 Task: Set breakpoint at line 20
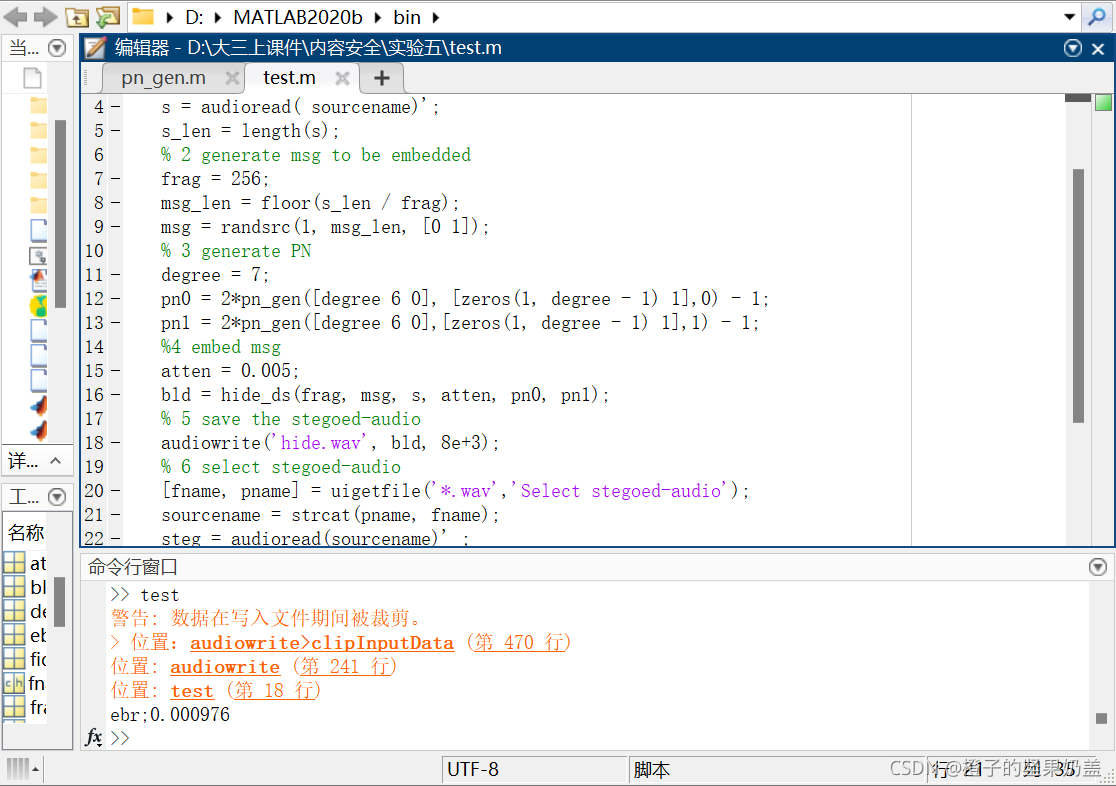click(x=115, y=491)
